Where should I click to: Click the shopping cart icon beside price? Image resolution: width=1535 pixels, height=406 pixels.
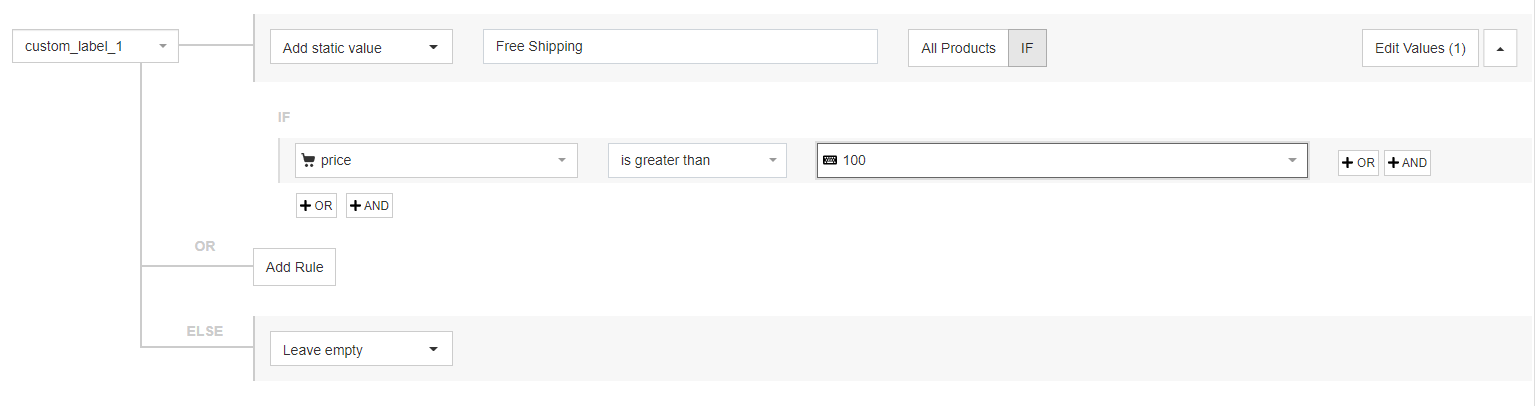pyautogui.click(x=308, y=160)
